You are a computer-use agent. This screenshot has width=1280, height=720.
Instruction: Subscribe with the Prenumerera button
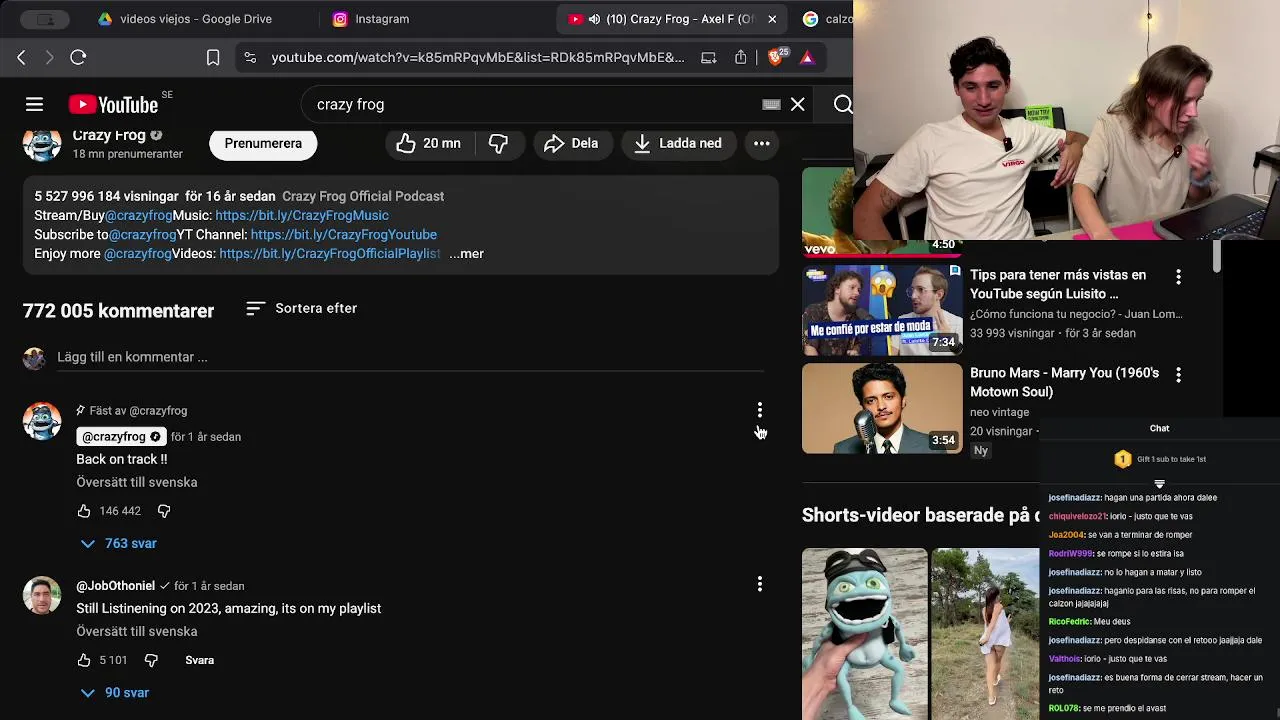(263, 143)
